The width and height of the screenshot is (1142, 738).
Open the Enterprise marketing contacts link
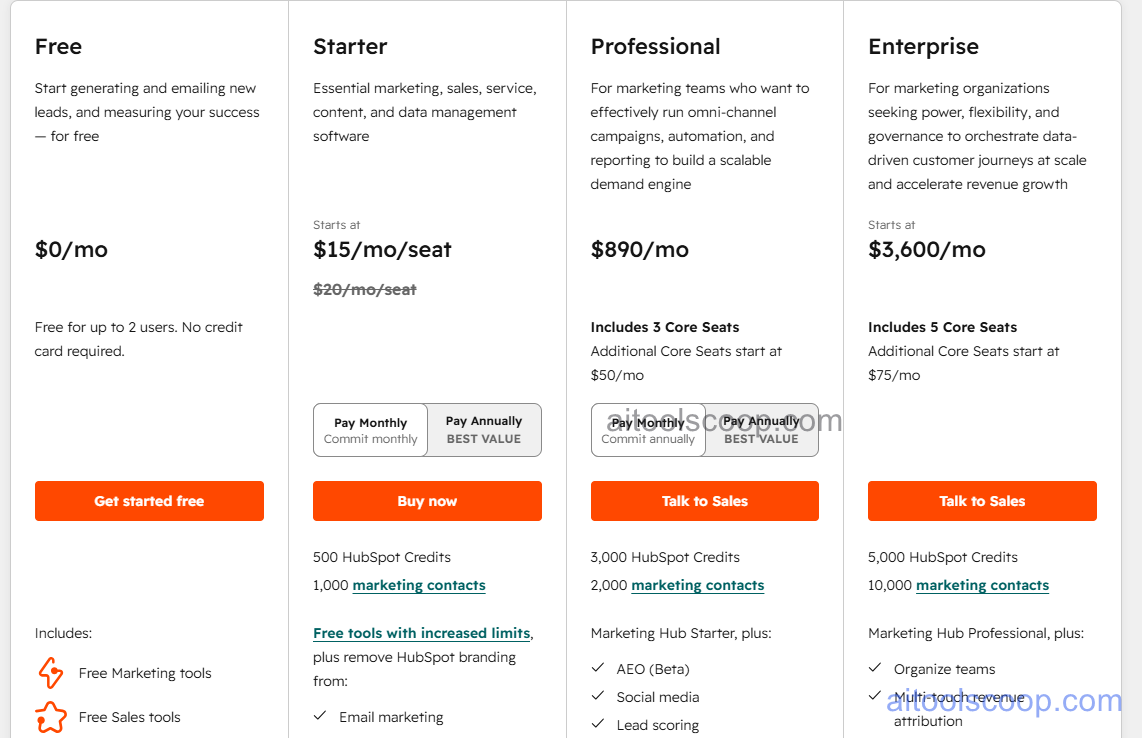982,585
